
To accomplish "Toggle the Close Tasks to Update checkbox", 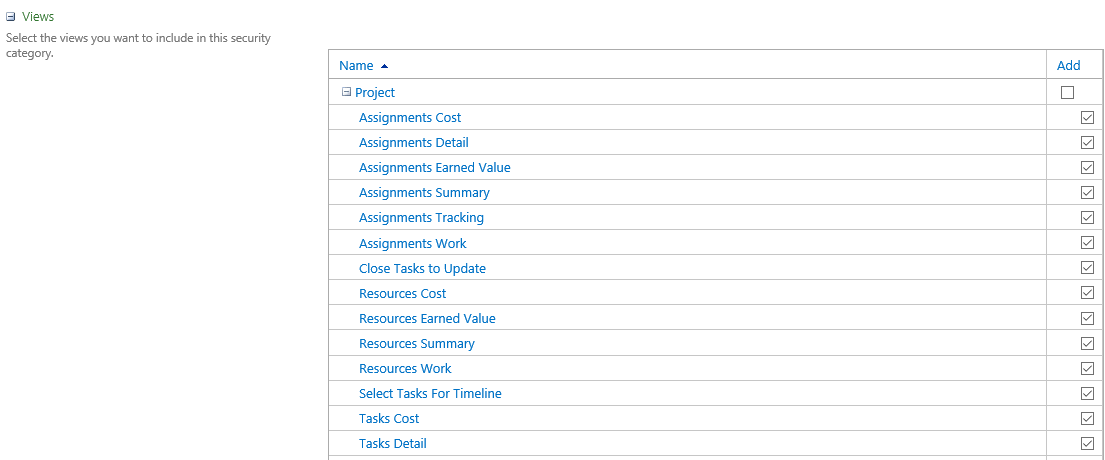I will 1087,268.
